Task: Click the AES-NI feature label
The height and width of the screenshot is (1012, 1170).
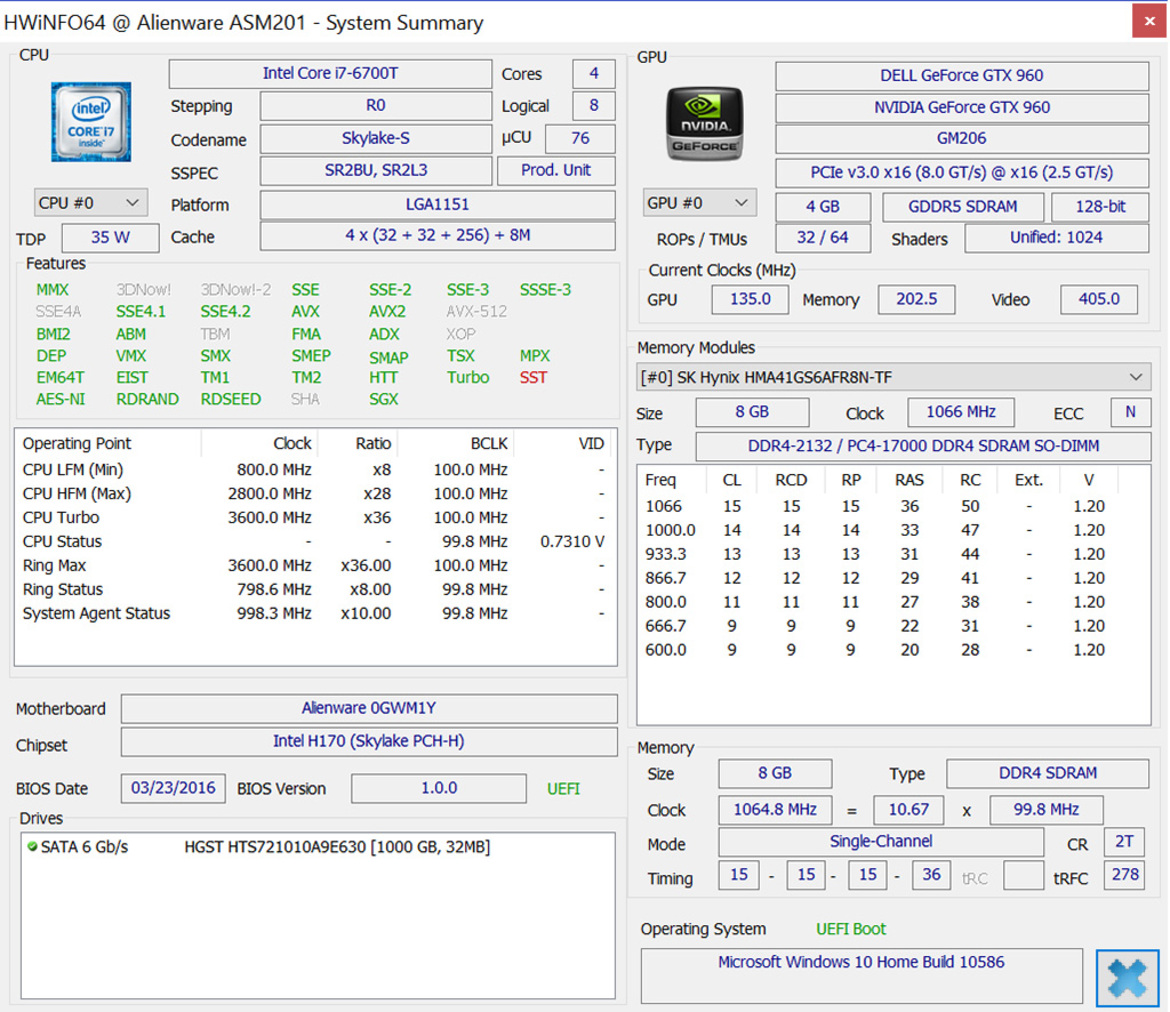Action: (x=60, y=399)
